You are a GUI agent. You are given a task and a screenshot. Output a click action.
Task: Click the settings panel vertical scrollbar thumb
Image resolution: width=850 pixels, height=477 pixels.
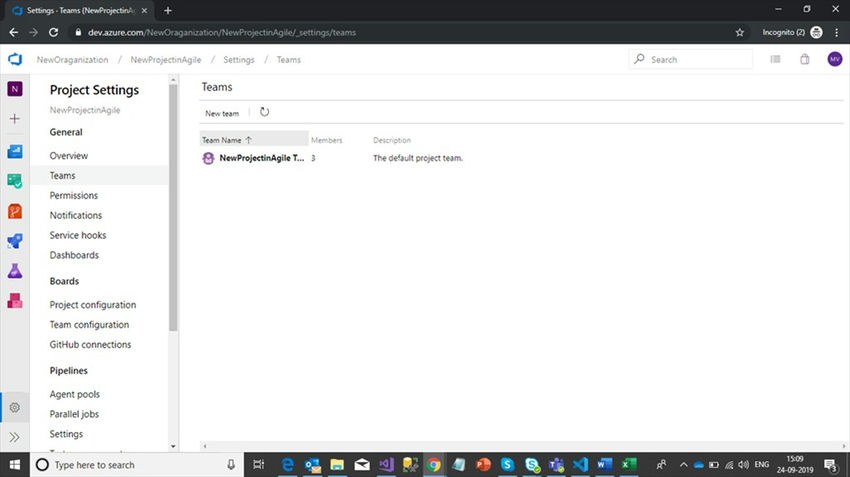click(x=173, y=208)
